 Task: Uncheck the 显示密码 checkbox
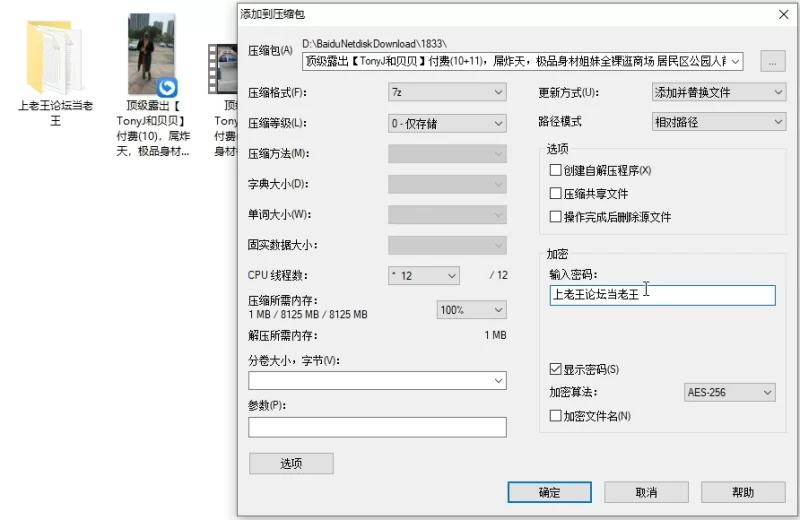555,369
